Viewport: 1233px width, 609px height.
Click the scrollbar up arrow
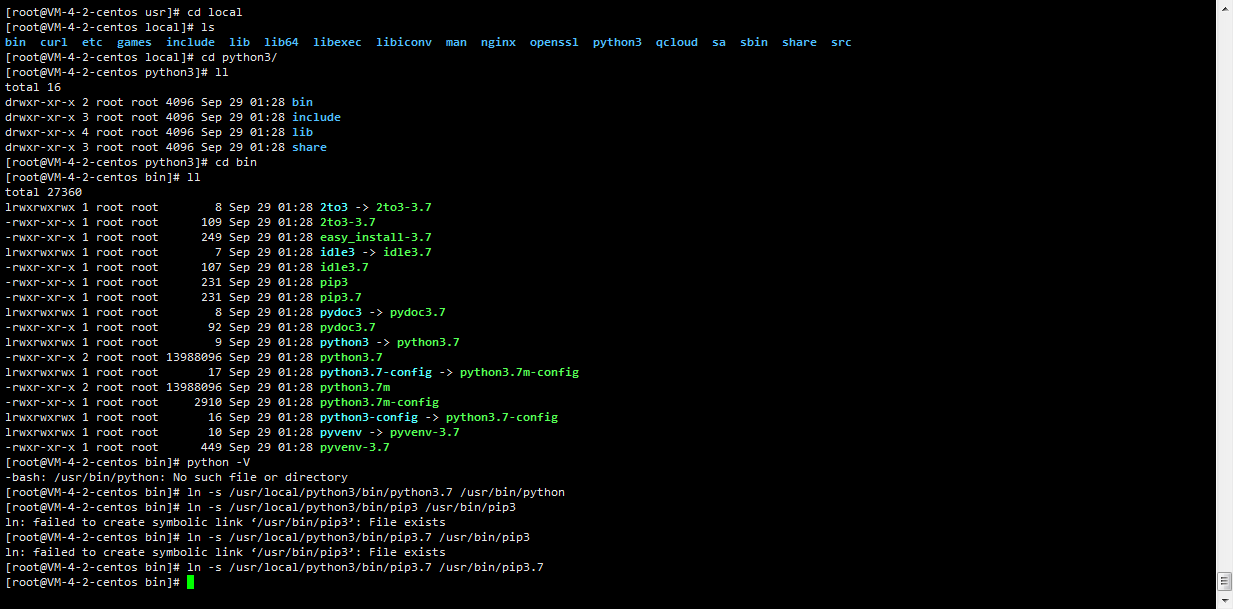click(1224, 7)
